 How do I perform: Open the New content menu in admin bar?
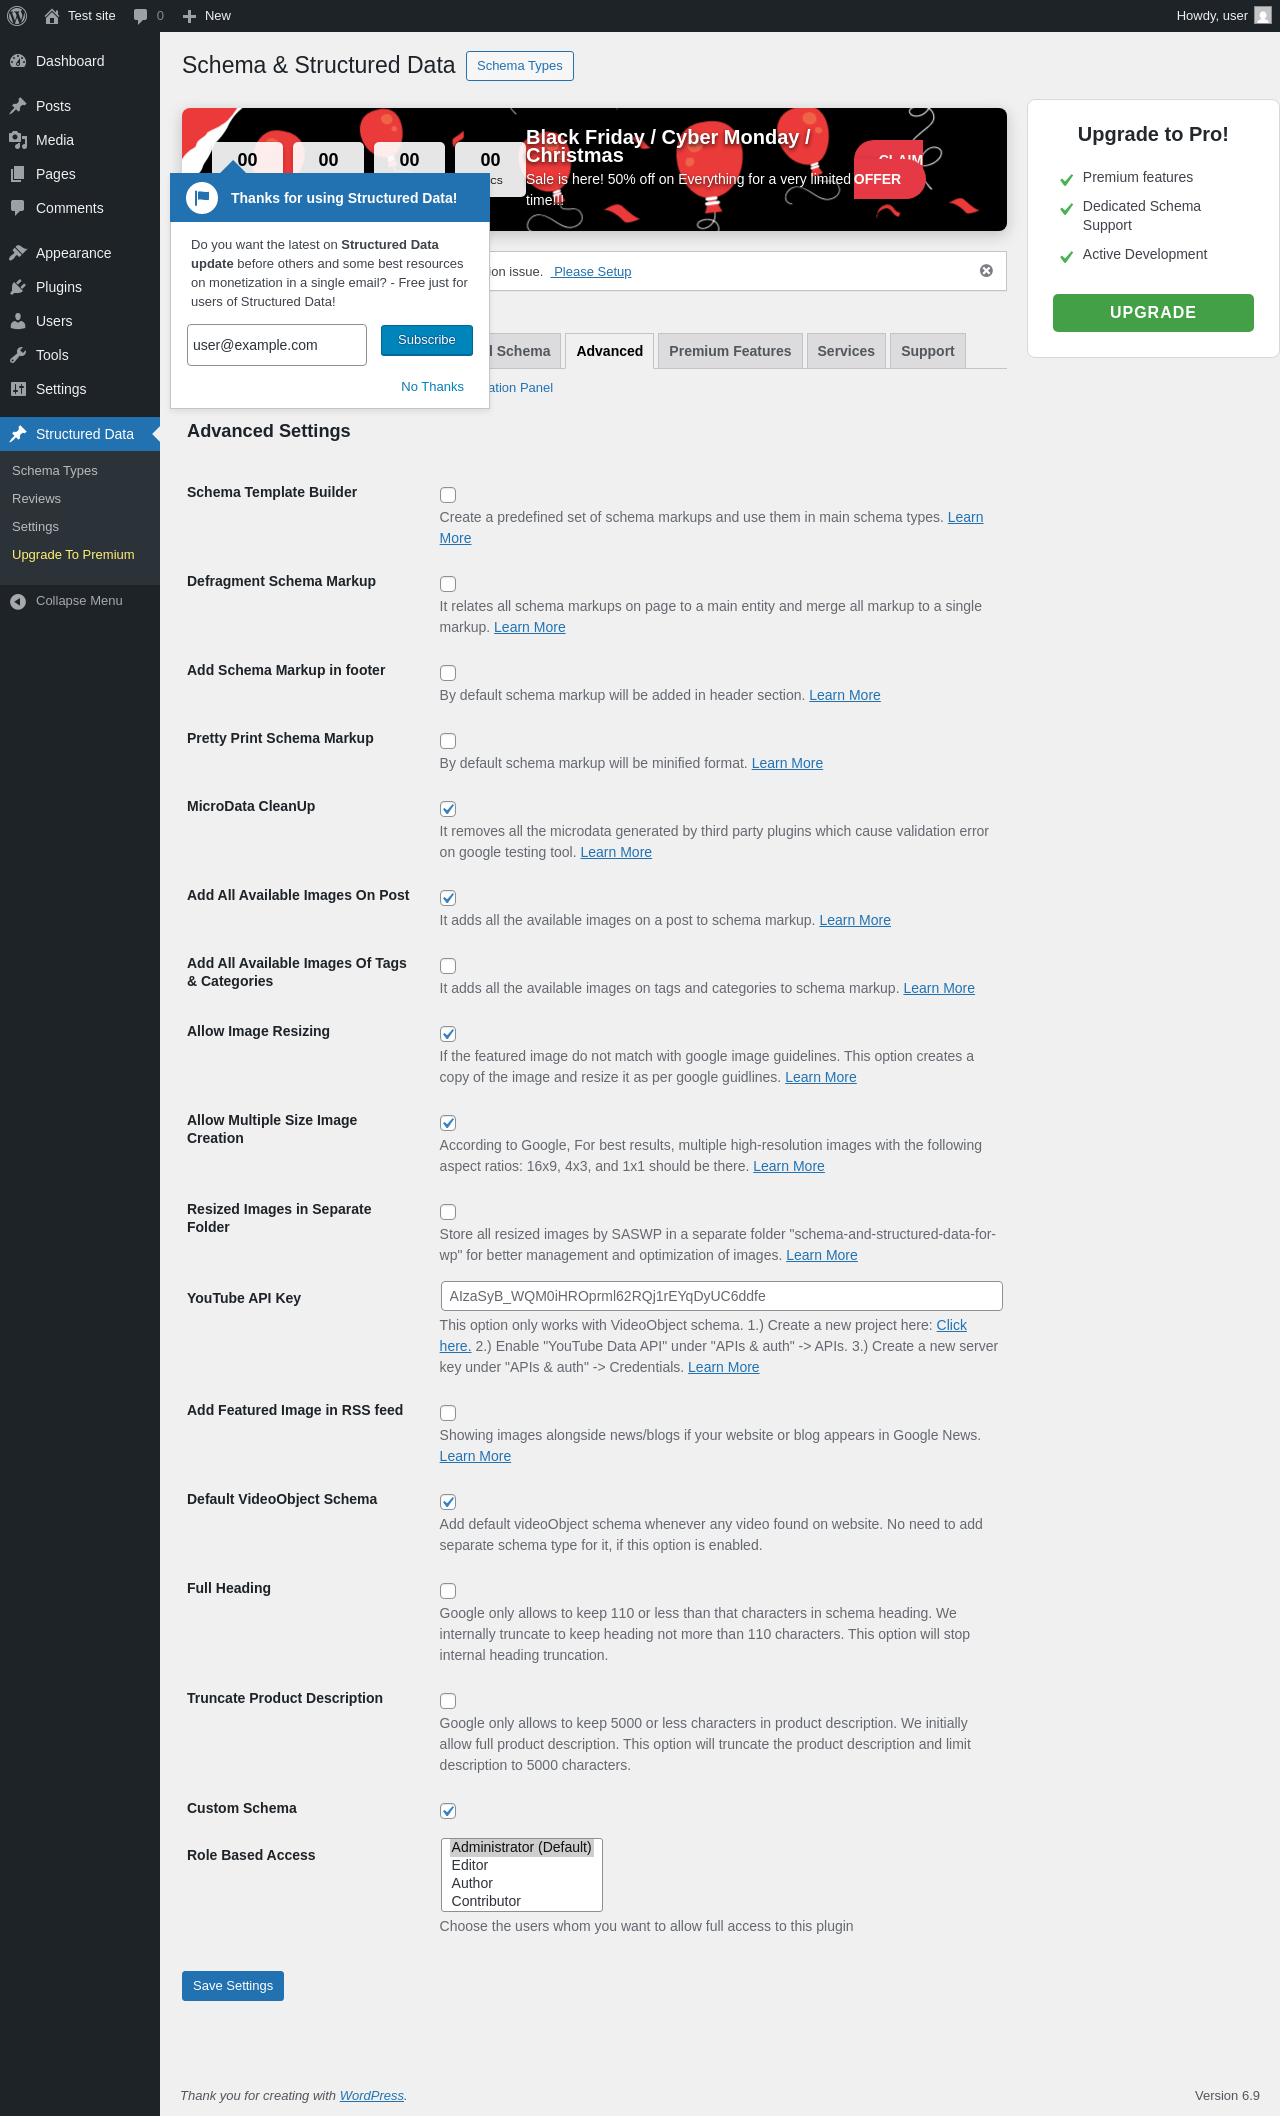[207, 16]
